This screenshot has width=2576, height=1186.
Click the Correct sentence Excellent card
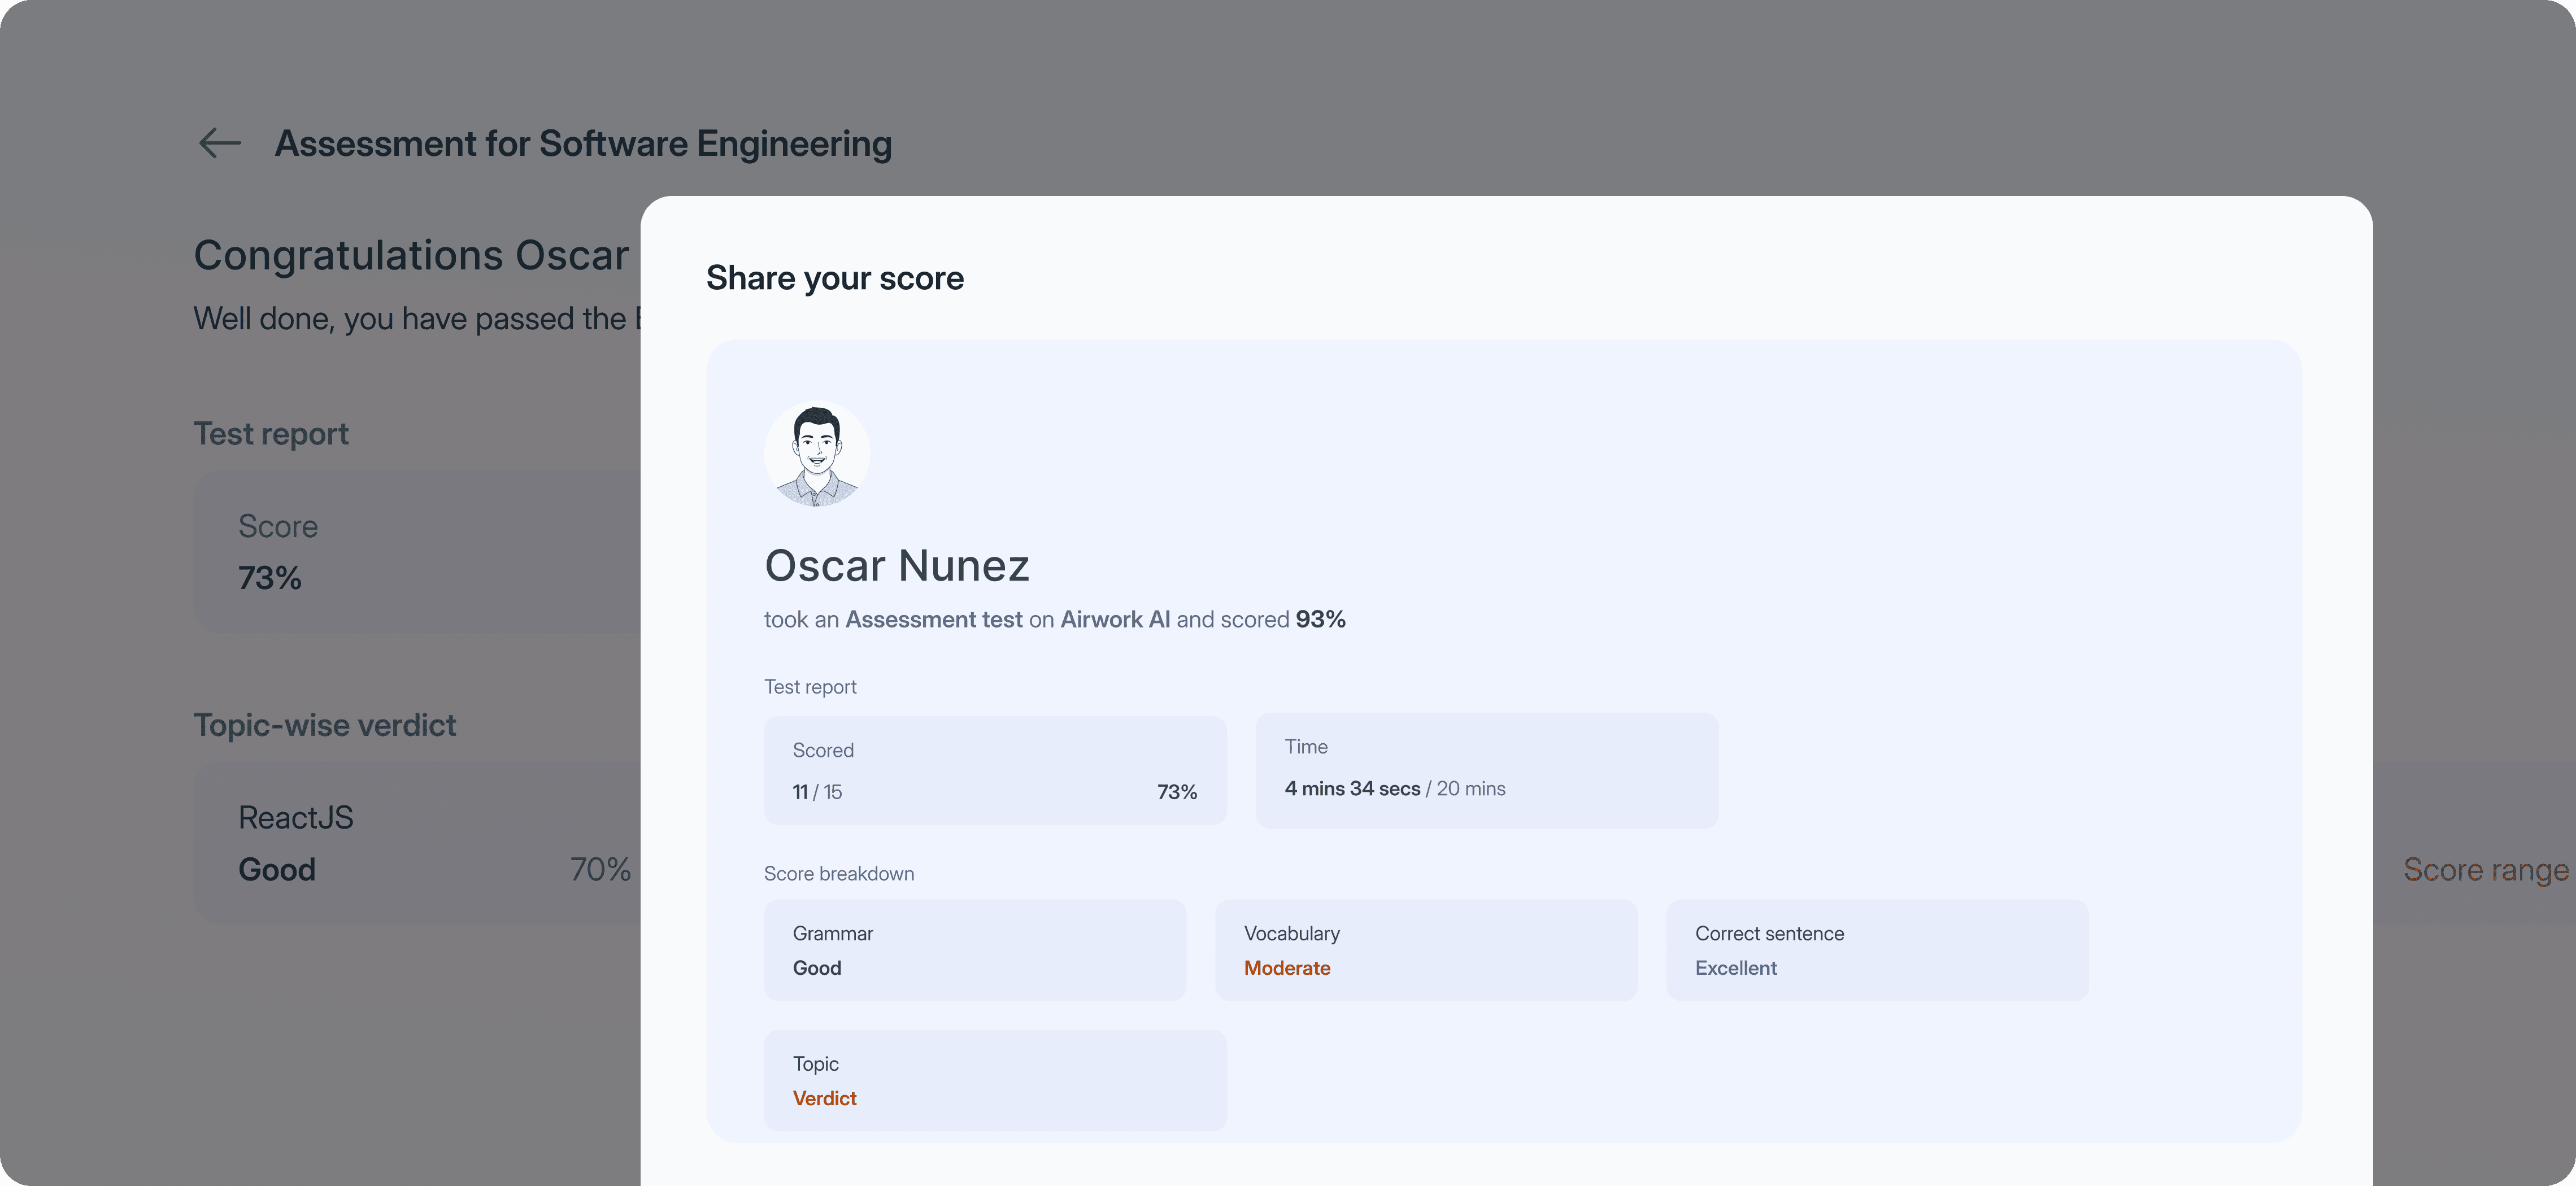tap(1876, 950)
